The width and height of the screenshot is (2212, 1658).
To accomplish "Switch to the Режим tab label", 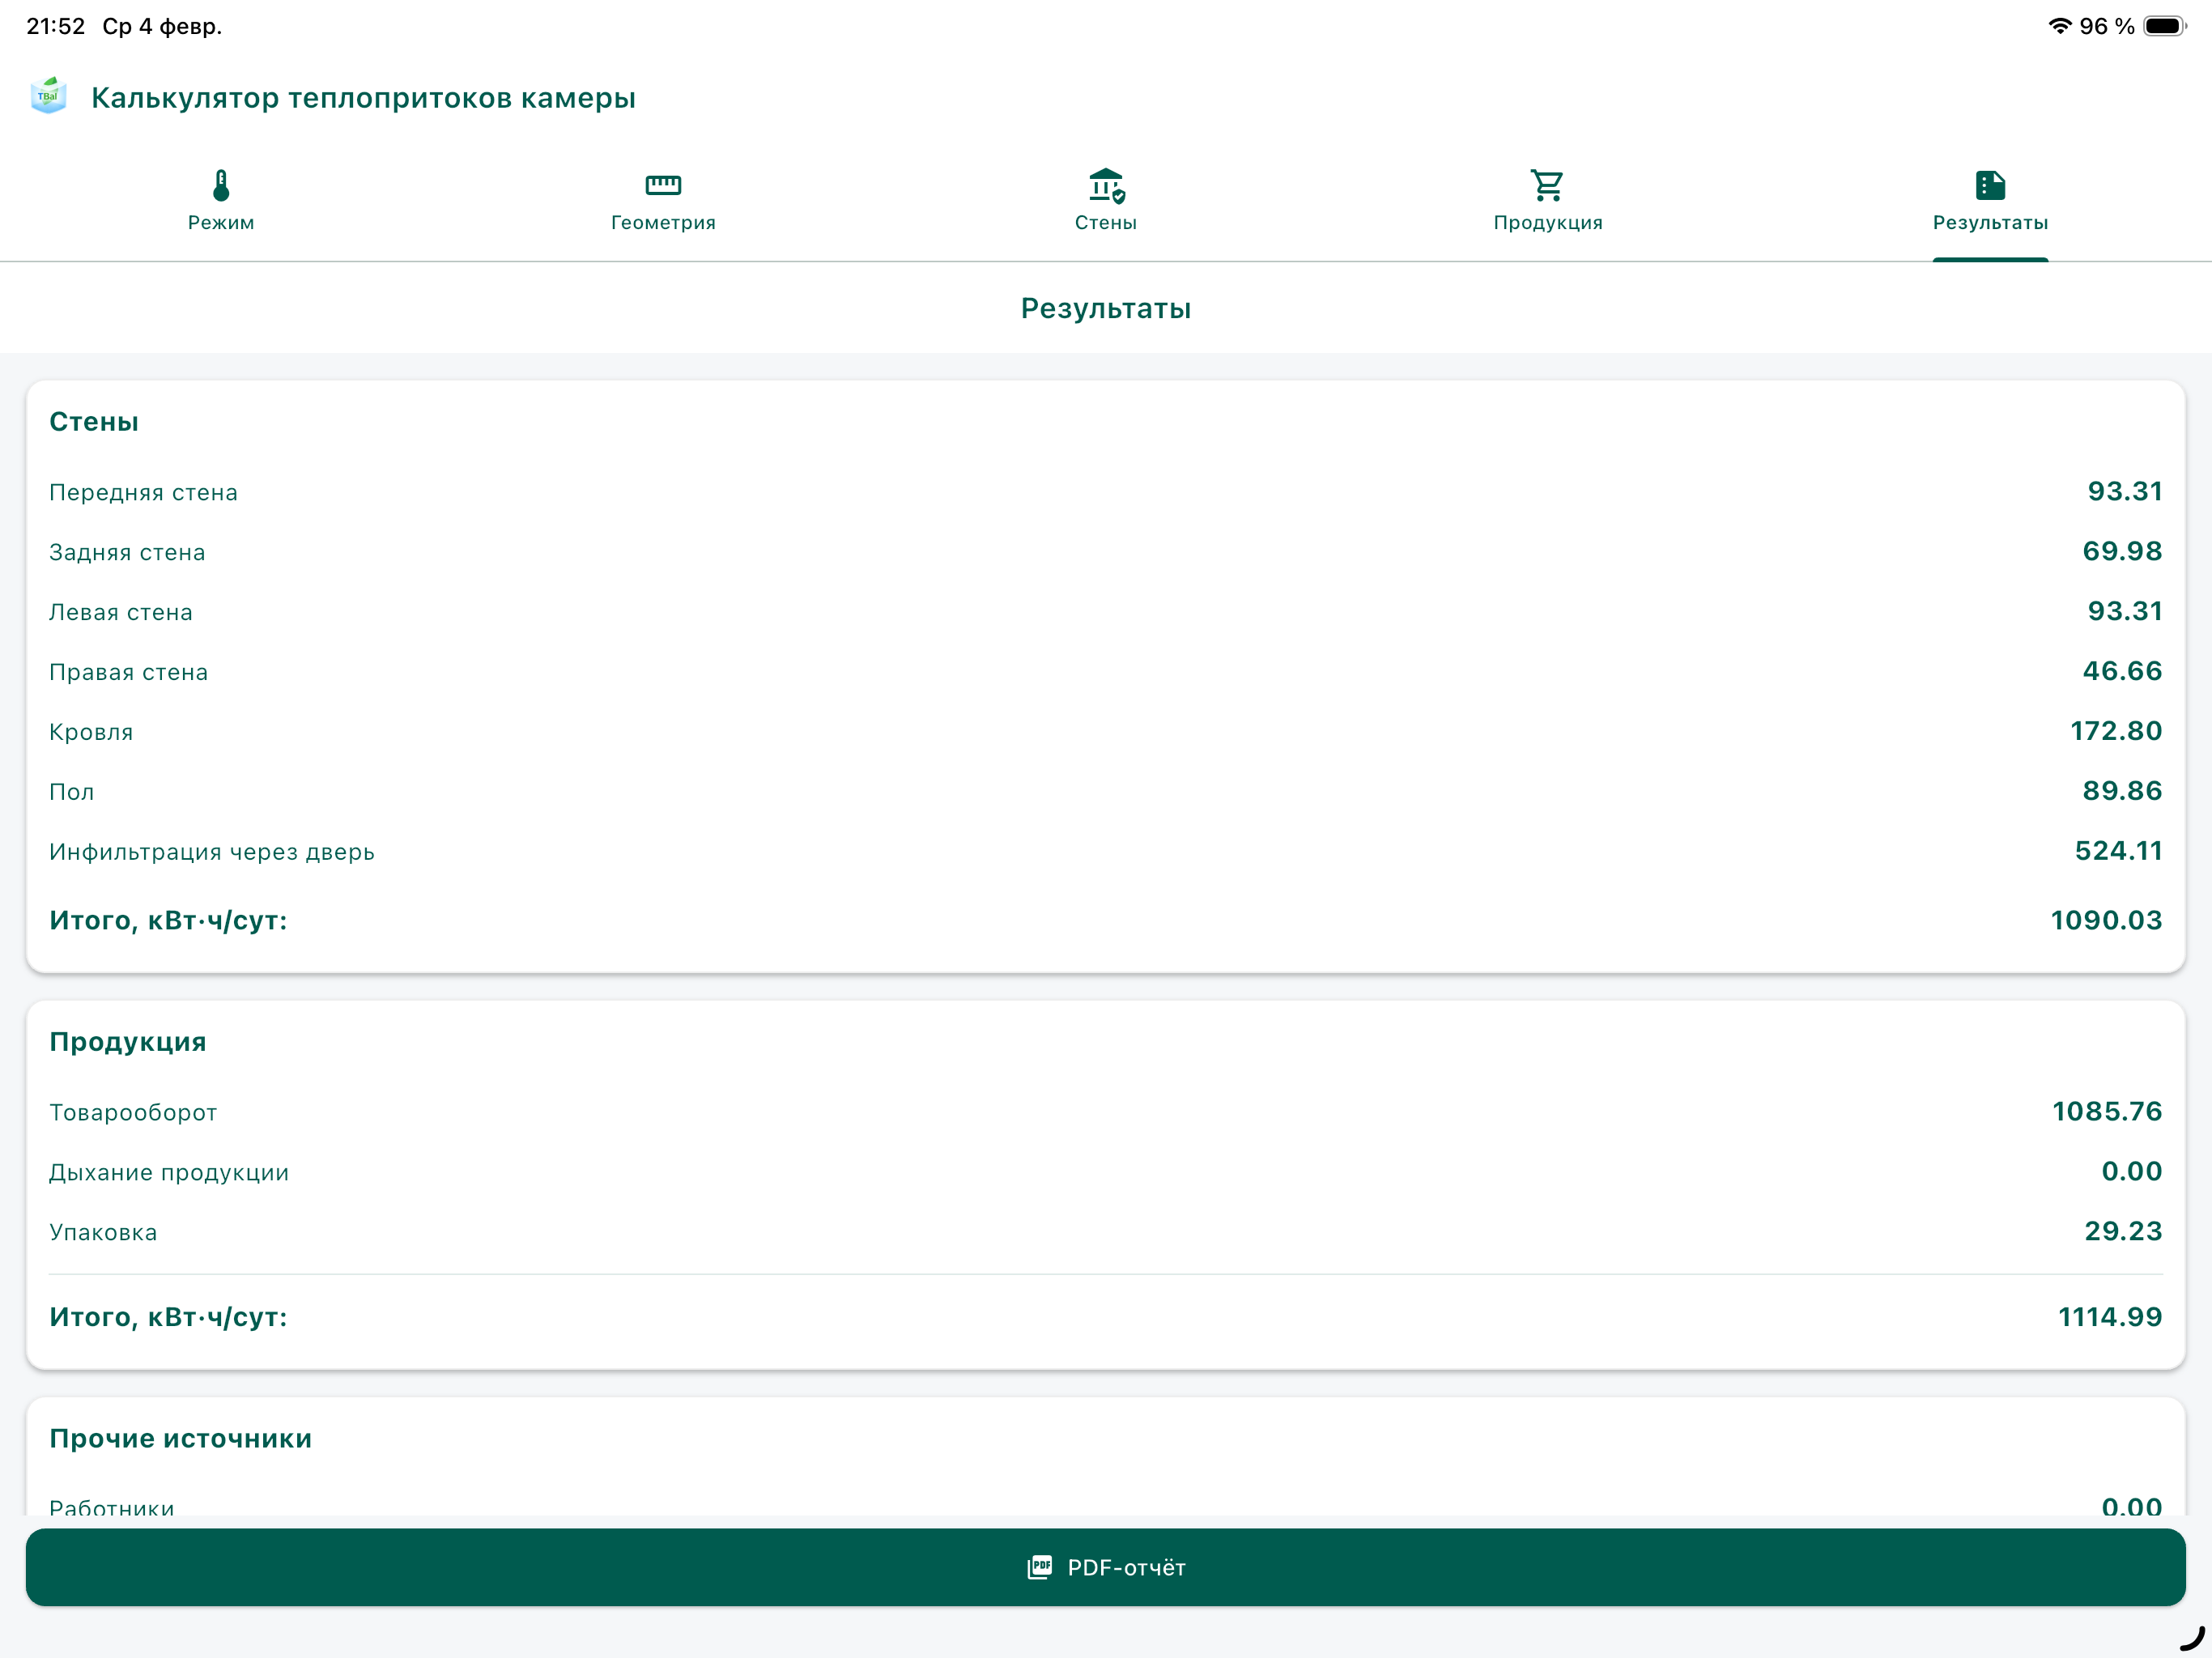I will [x=221, y=223].
